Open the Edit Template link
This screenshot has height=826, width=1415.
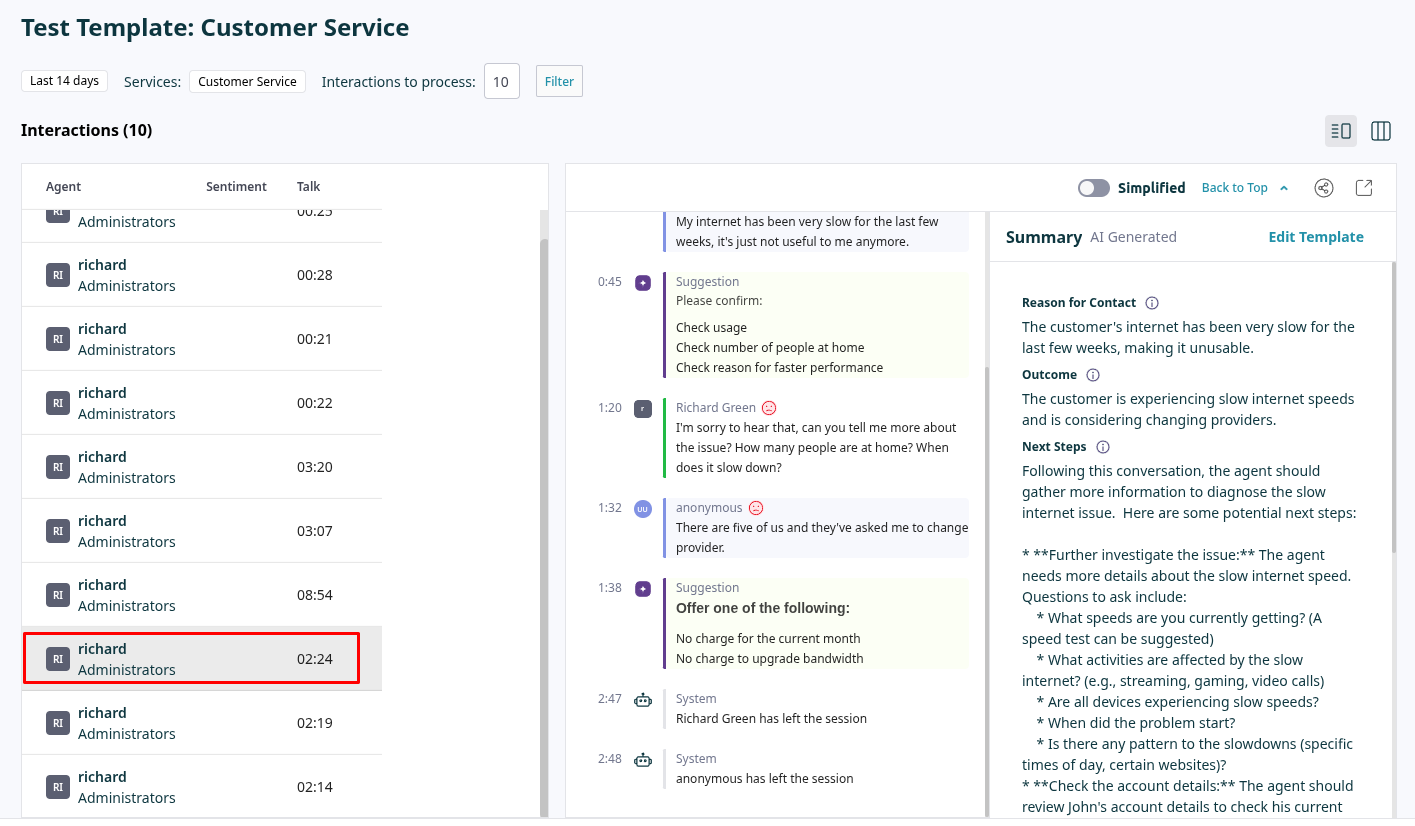point(1315,237)
